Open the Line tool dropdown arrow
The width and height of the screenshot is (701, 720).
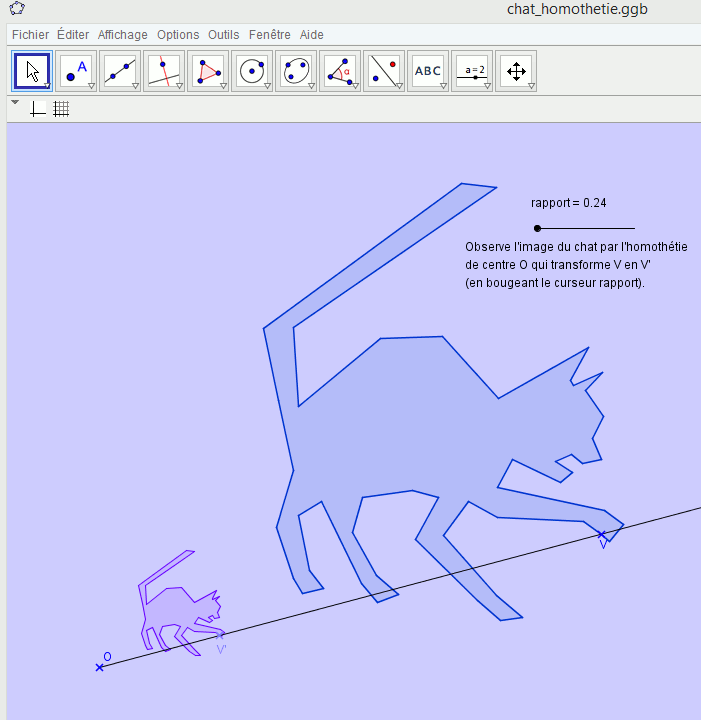pyautogui.click(x=135, y=86)
